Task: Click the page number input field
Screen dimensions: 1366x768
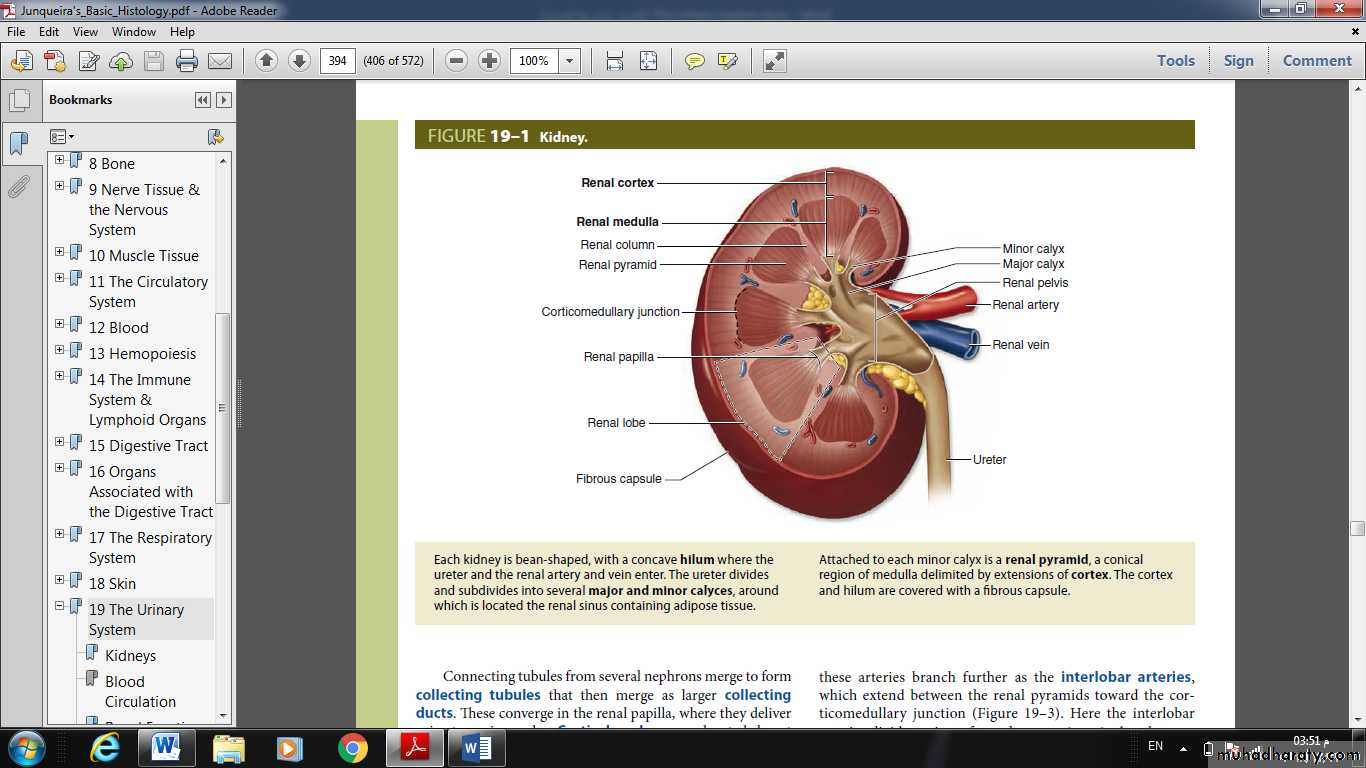Action: point(338,61)
